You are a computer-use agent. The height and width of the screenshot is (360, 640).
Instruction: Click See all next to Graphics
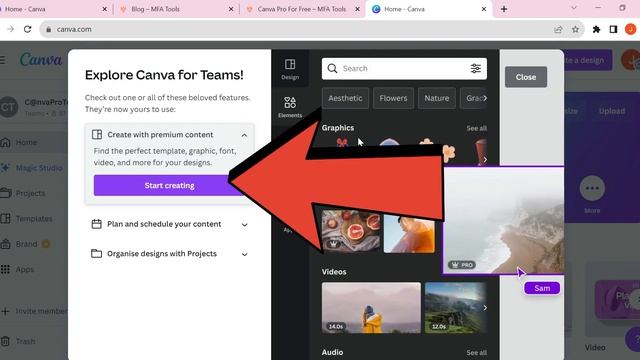point(476,128)
